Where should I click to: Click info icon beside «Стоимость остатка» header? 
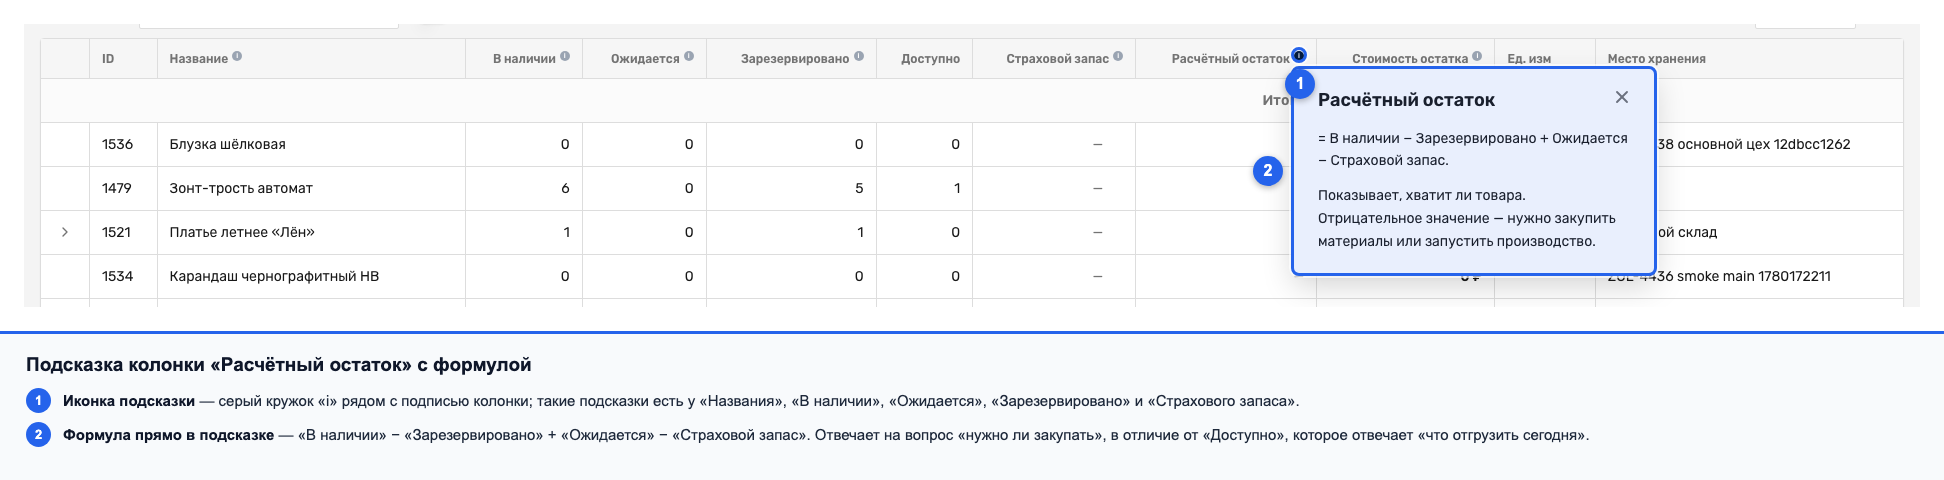click(x=1477, y=57)
